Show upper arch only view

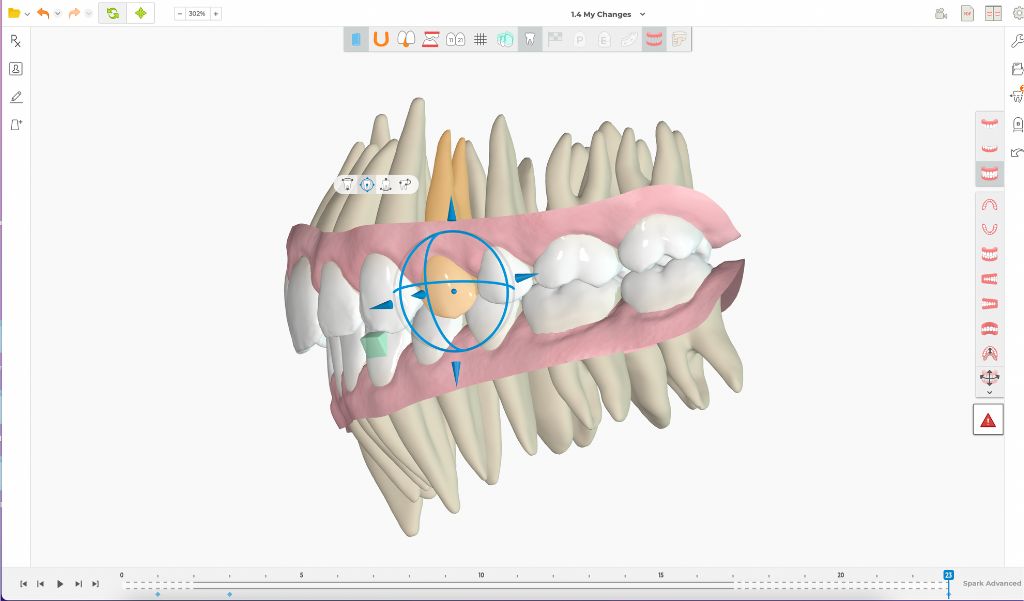click(x=989, y=123)
